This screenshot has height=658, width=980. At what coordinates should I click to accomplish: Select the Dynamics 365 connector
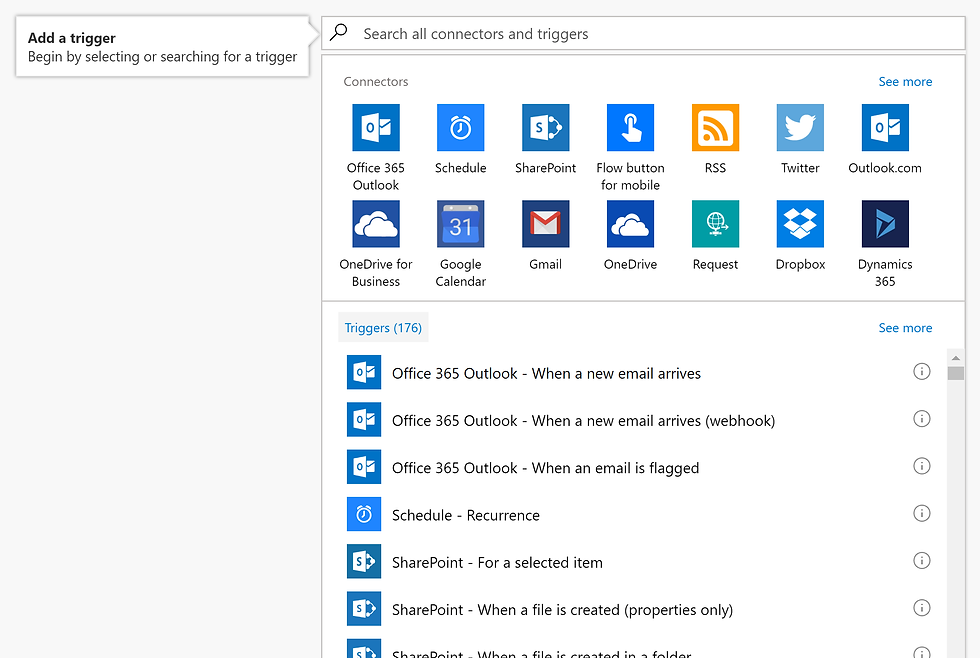click(885, 224)
